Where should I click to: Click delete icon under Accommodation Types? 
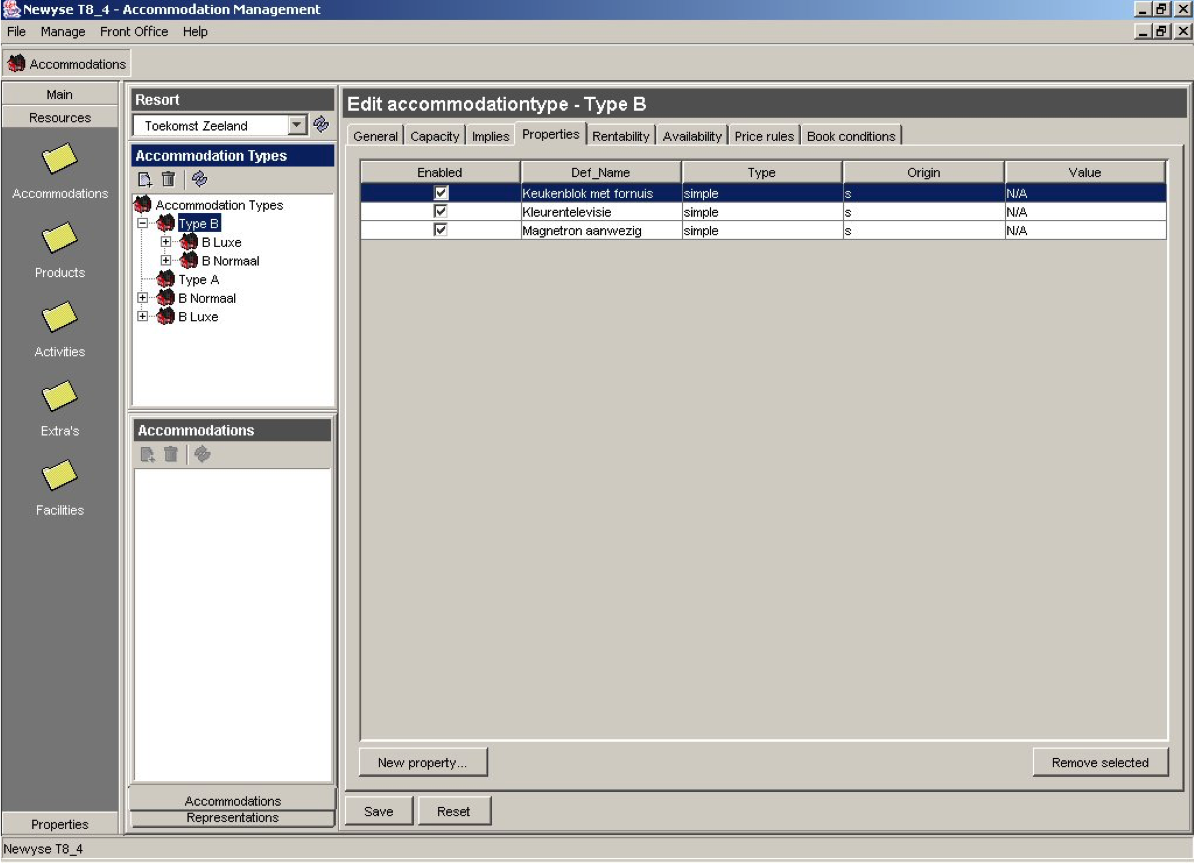click(x=169, y=180)
